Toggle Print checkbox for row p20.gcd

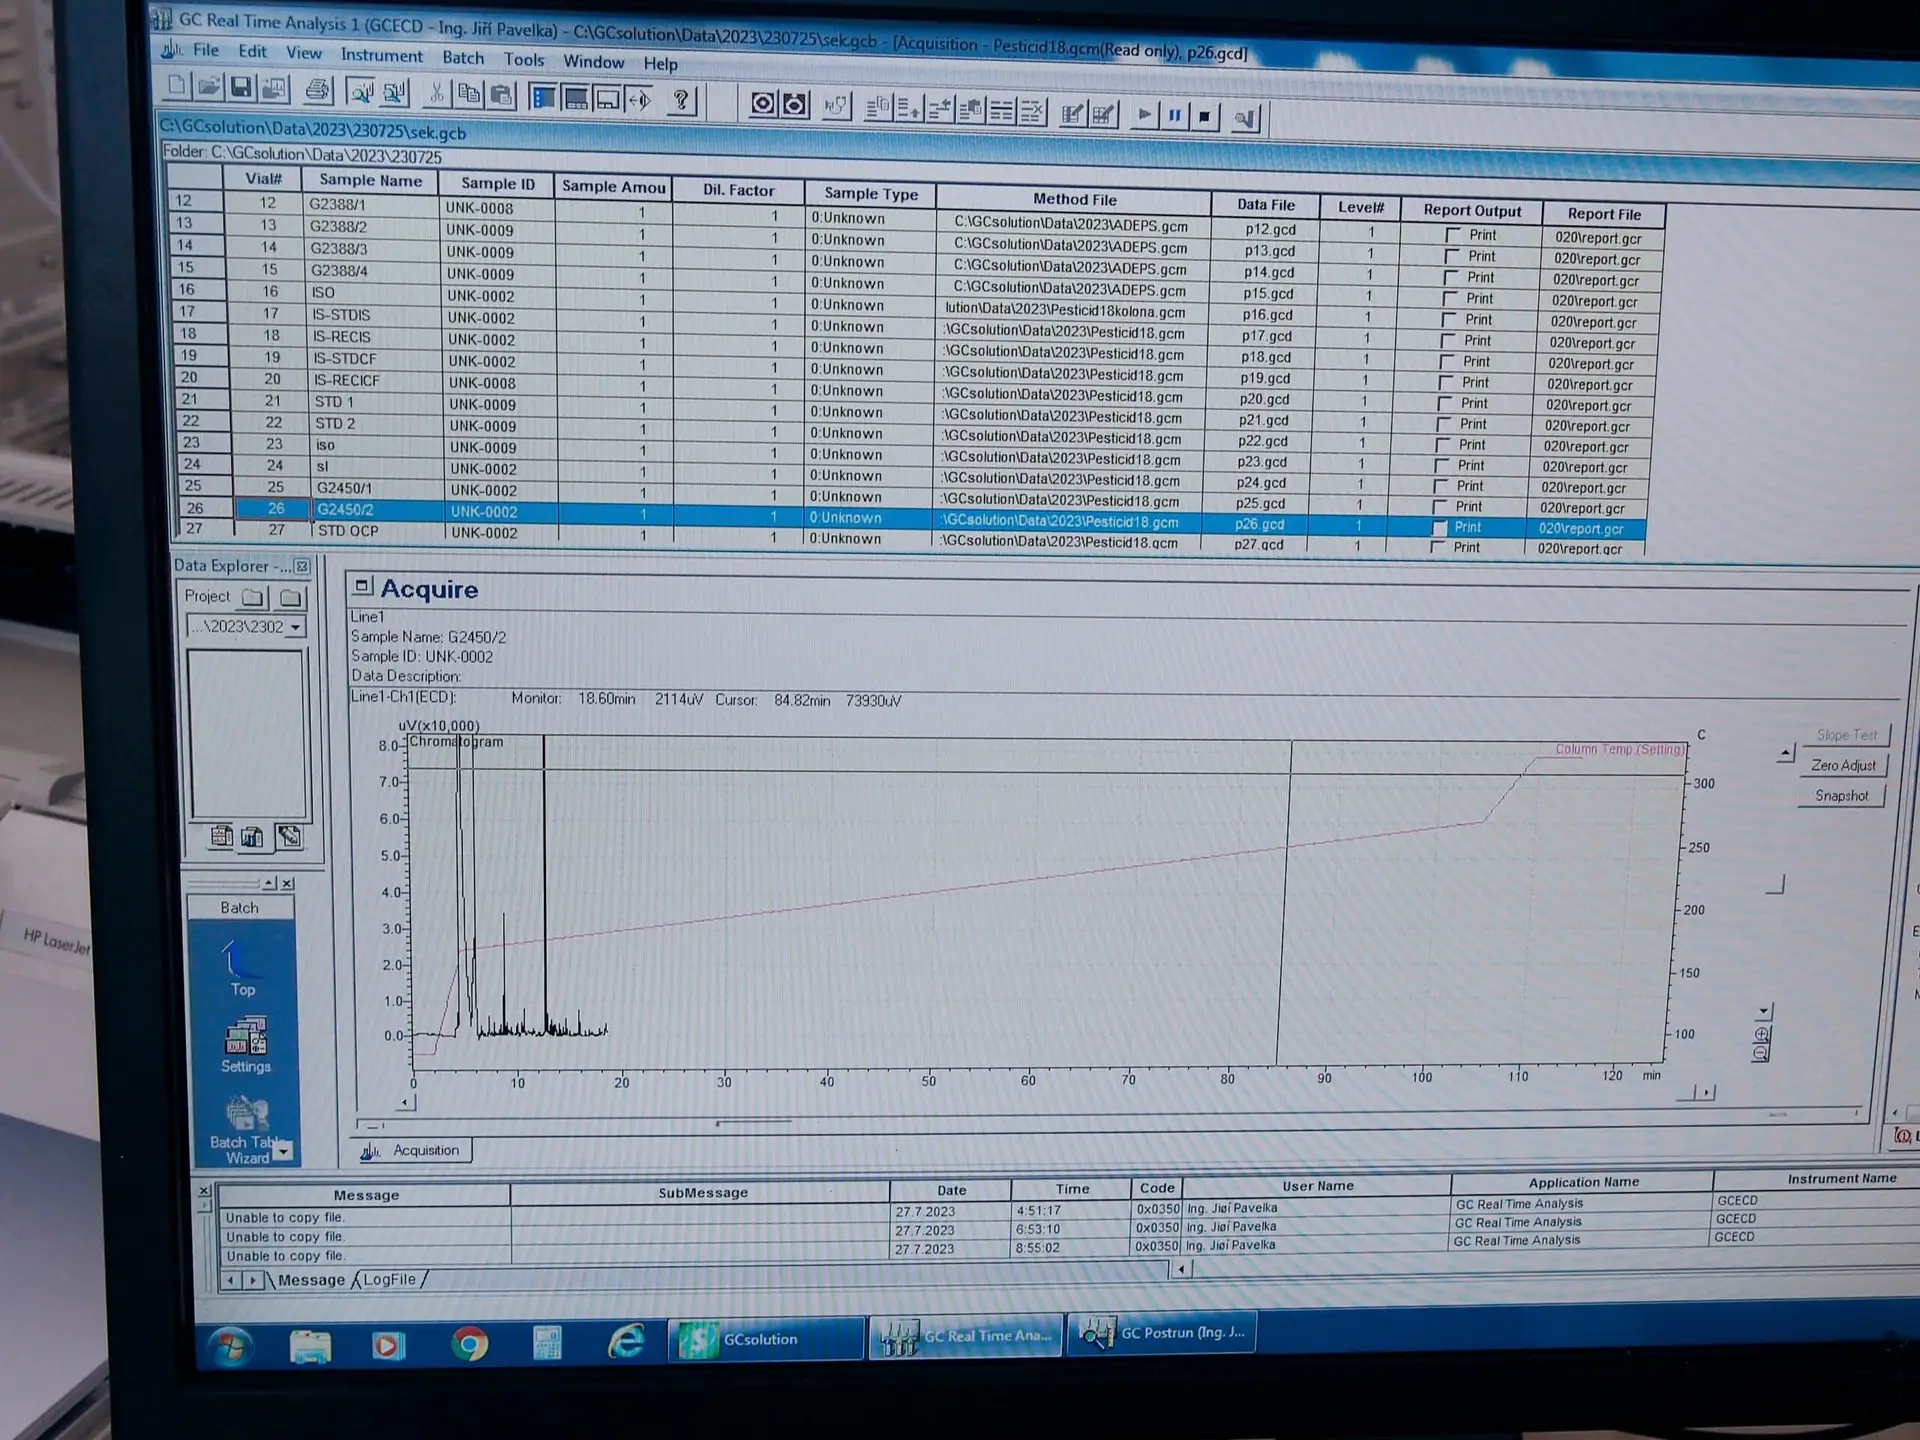point(1446,404)
